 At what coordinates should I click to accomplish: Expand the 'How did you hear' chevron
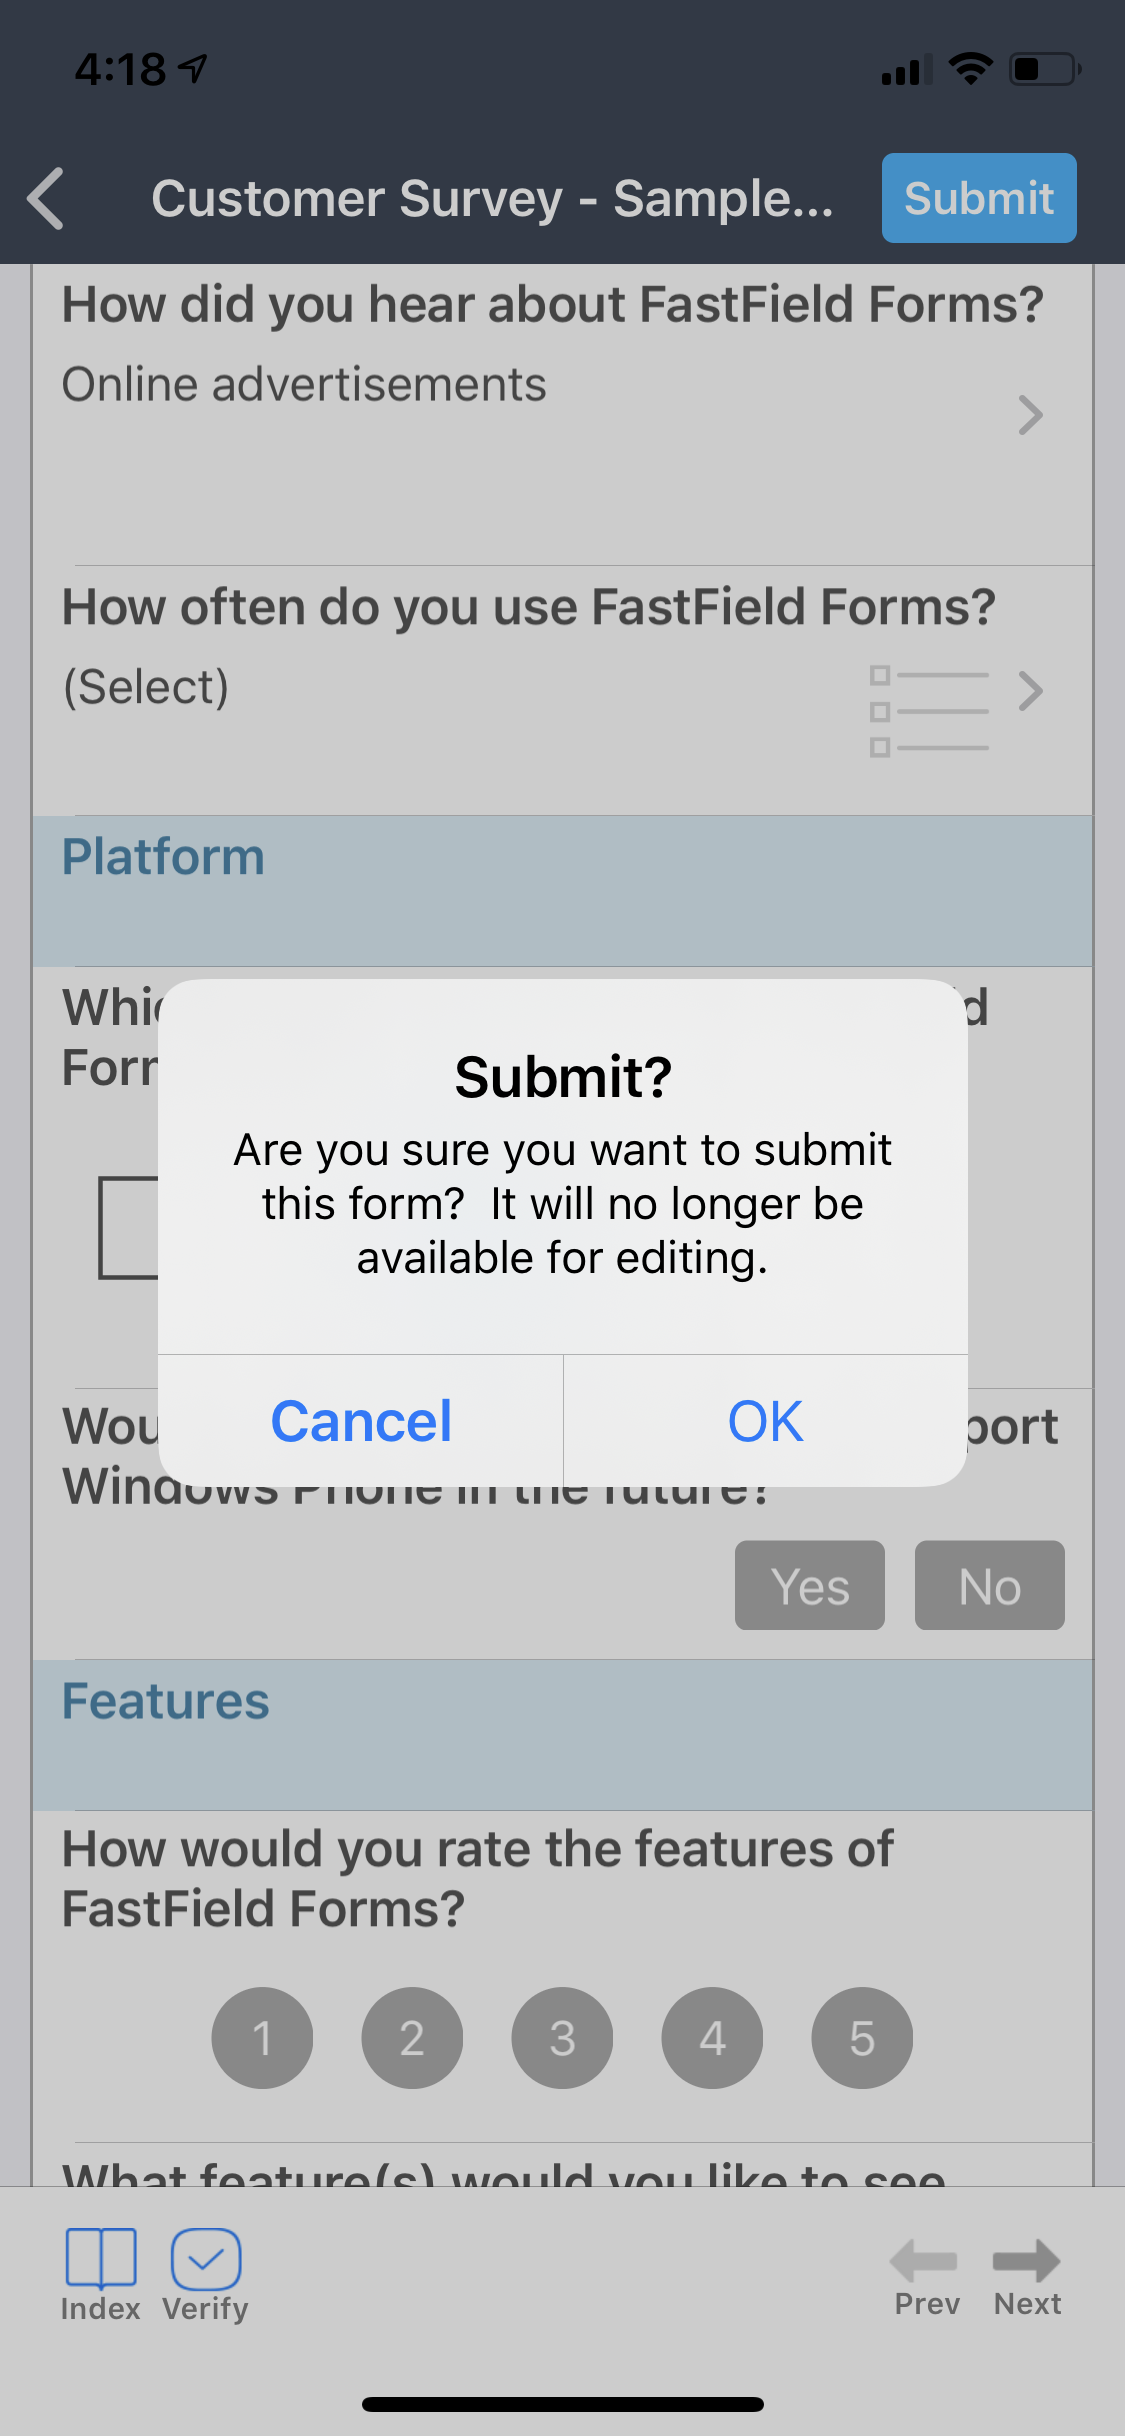point(1032,416)
